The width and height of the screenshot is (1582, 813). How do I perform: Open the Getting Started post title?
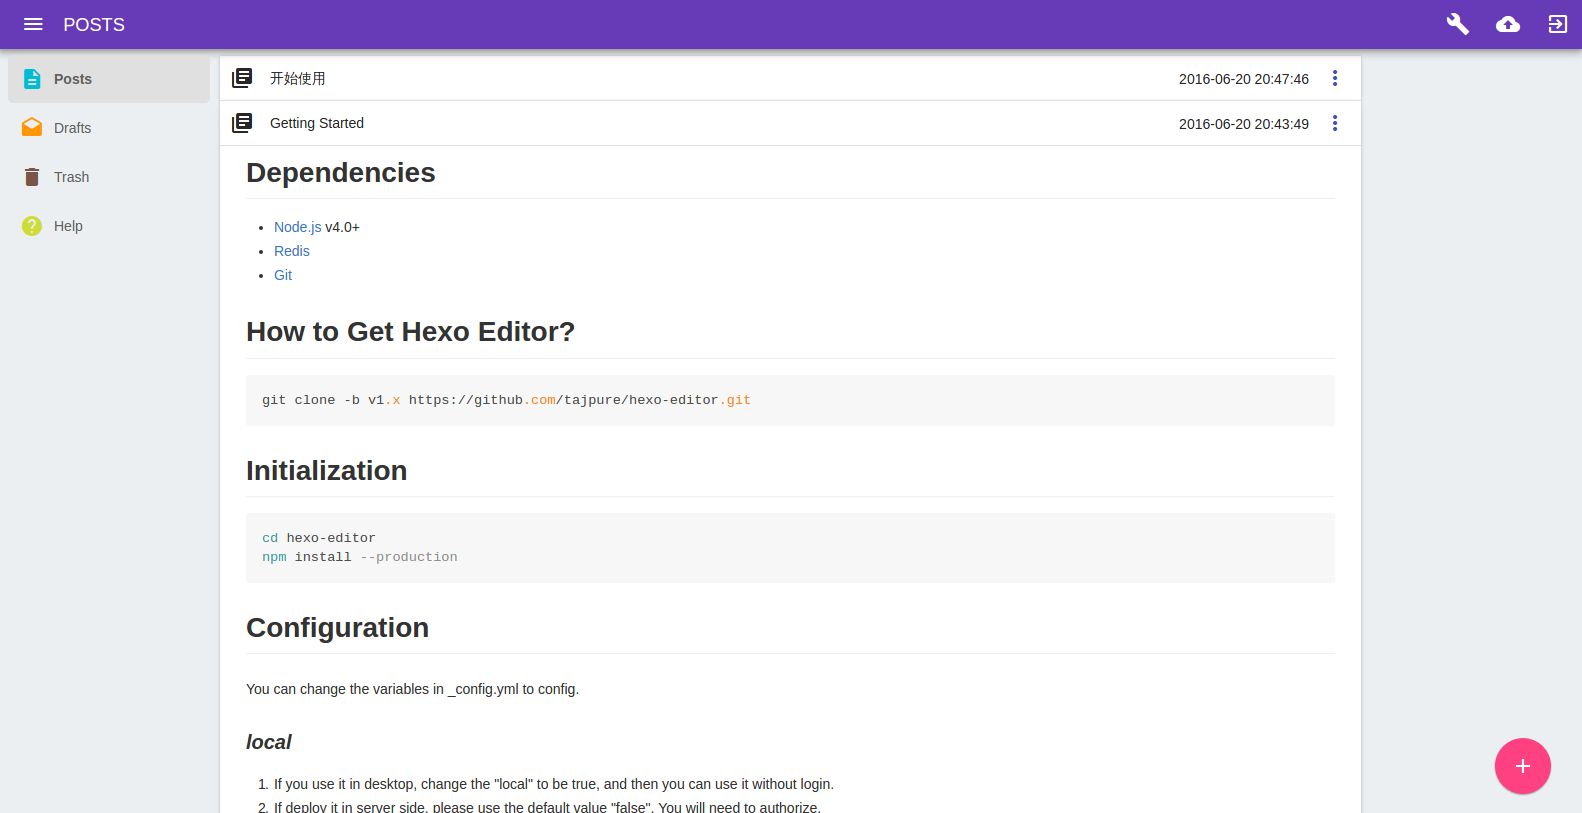[x=317, y=123]
